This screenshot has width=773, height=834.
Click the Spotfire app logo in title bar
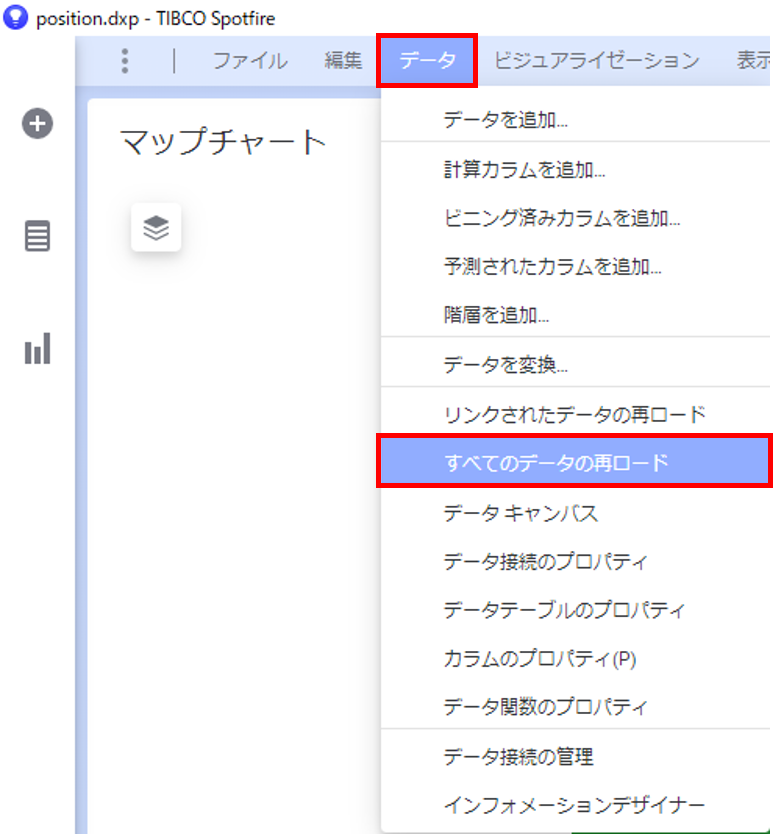[15, 17]
